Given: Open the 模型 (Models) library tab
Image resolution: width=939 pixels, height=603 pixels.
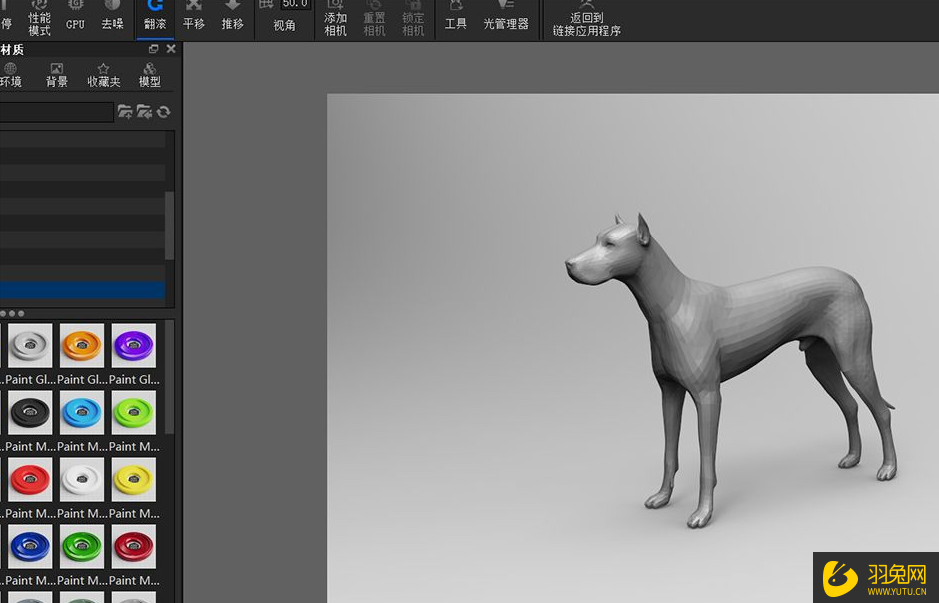Looking at the screenshot, I should 149,75.
